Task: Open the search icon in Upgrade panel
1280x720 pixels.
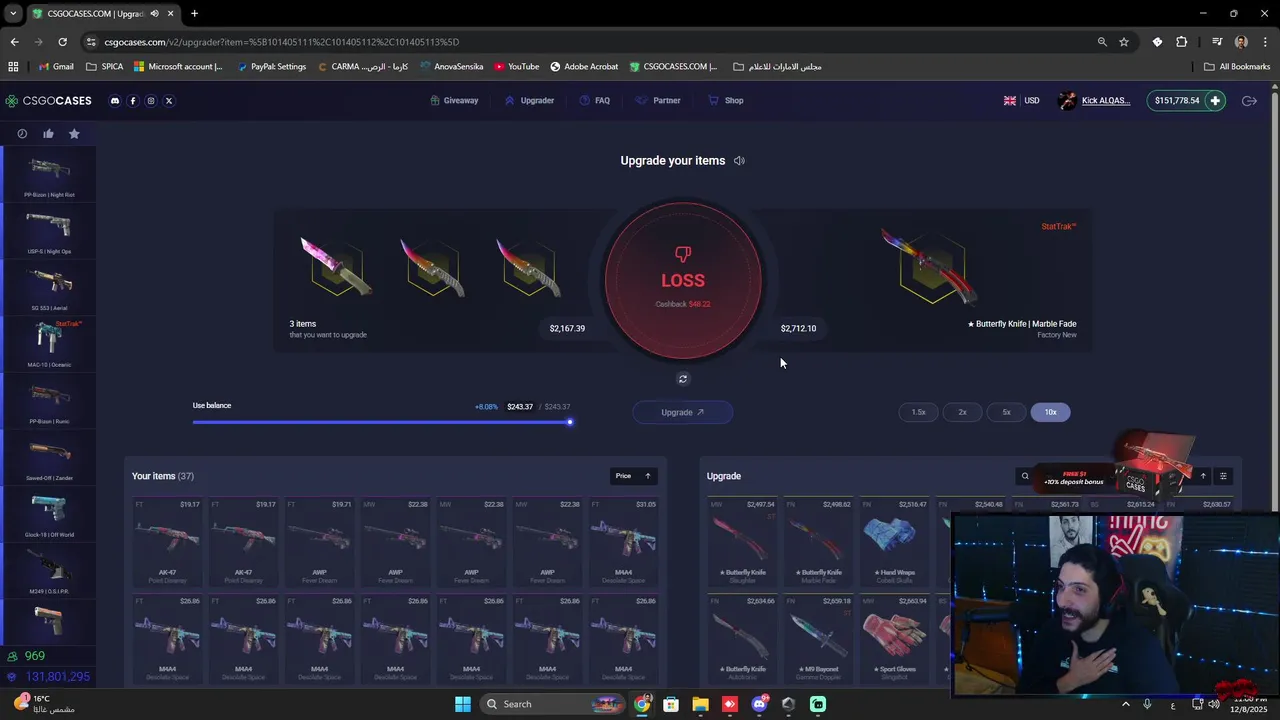Action: click(x=1024, y=476)
